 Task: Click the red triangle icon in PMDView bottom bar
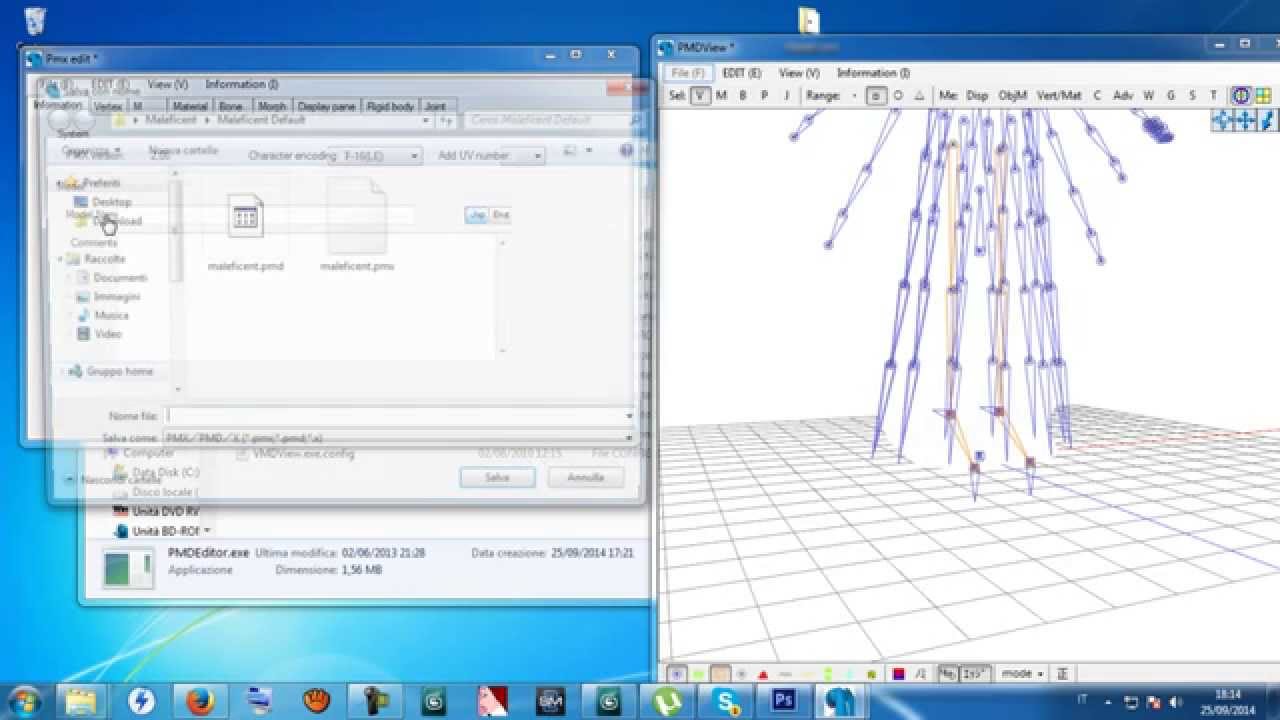click(x=763, y=675)
